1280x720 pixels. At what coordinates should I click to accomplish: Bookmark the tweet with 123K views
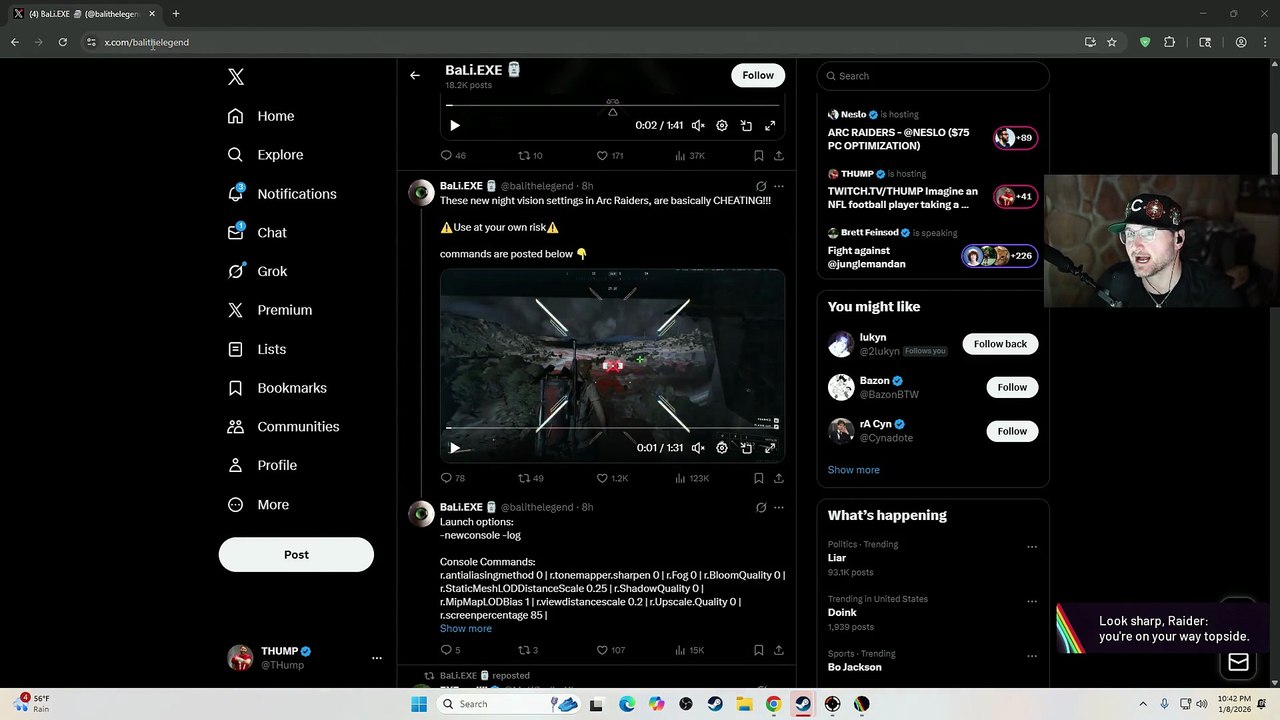pyautogui.click(x=759, y=479)
